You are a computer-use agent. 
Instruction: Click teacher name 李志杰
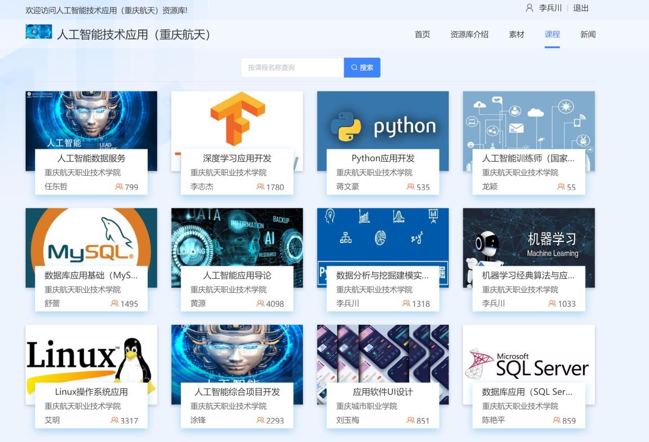pyautogui.click(x=202, y=187)
